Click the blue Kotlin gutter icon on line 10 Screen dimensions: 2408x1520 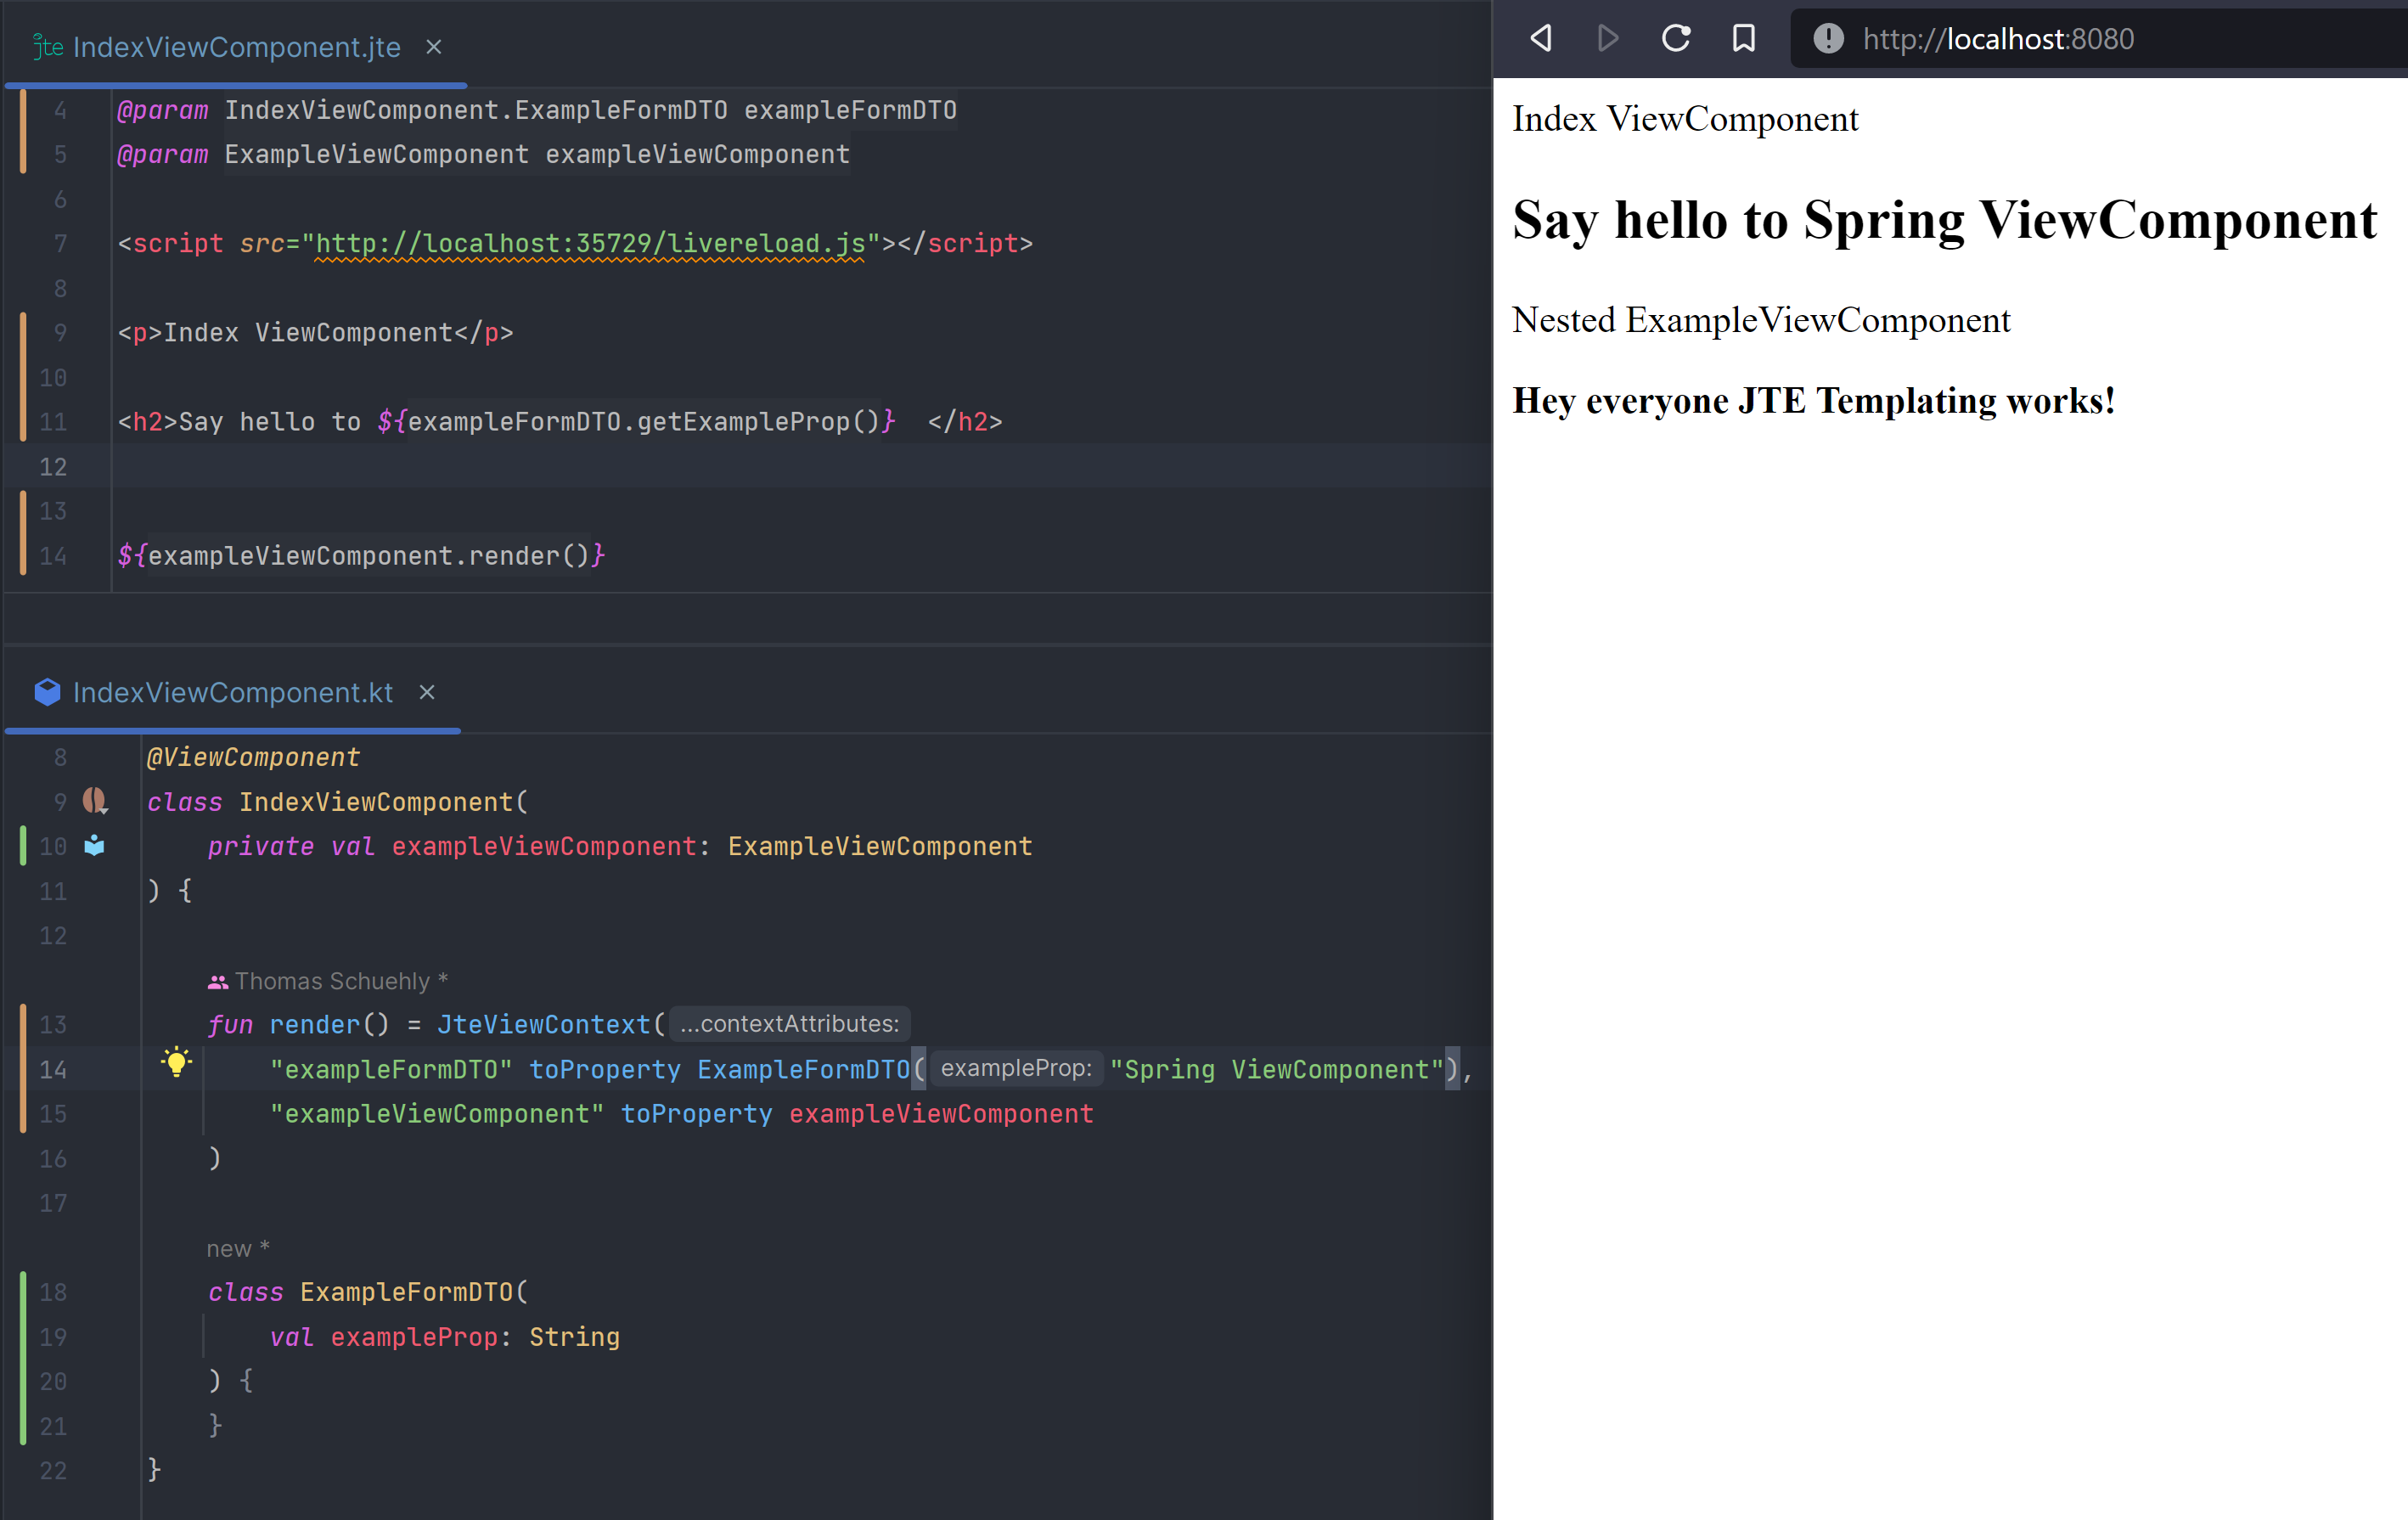pos(94,846)
